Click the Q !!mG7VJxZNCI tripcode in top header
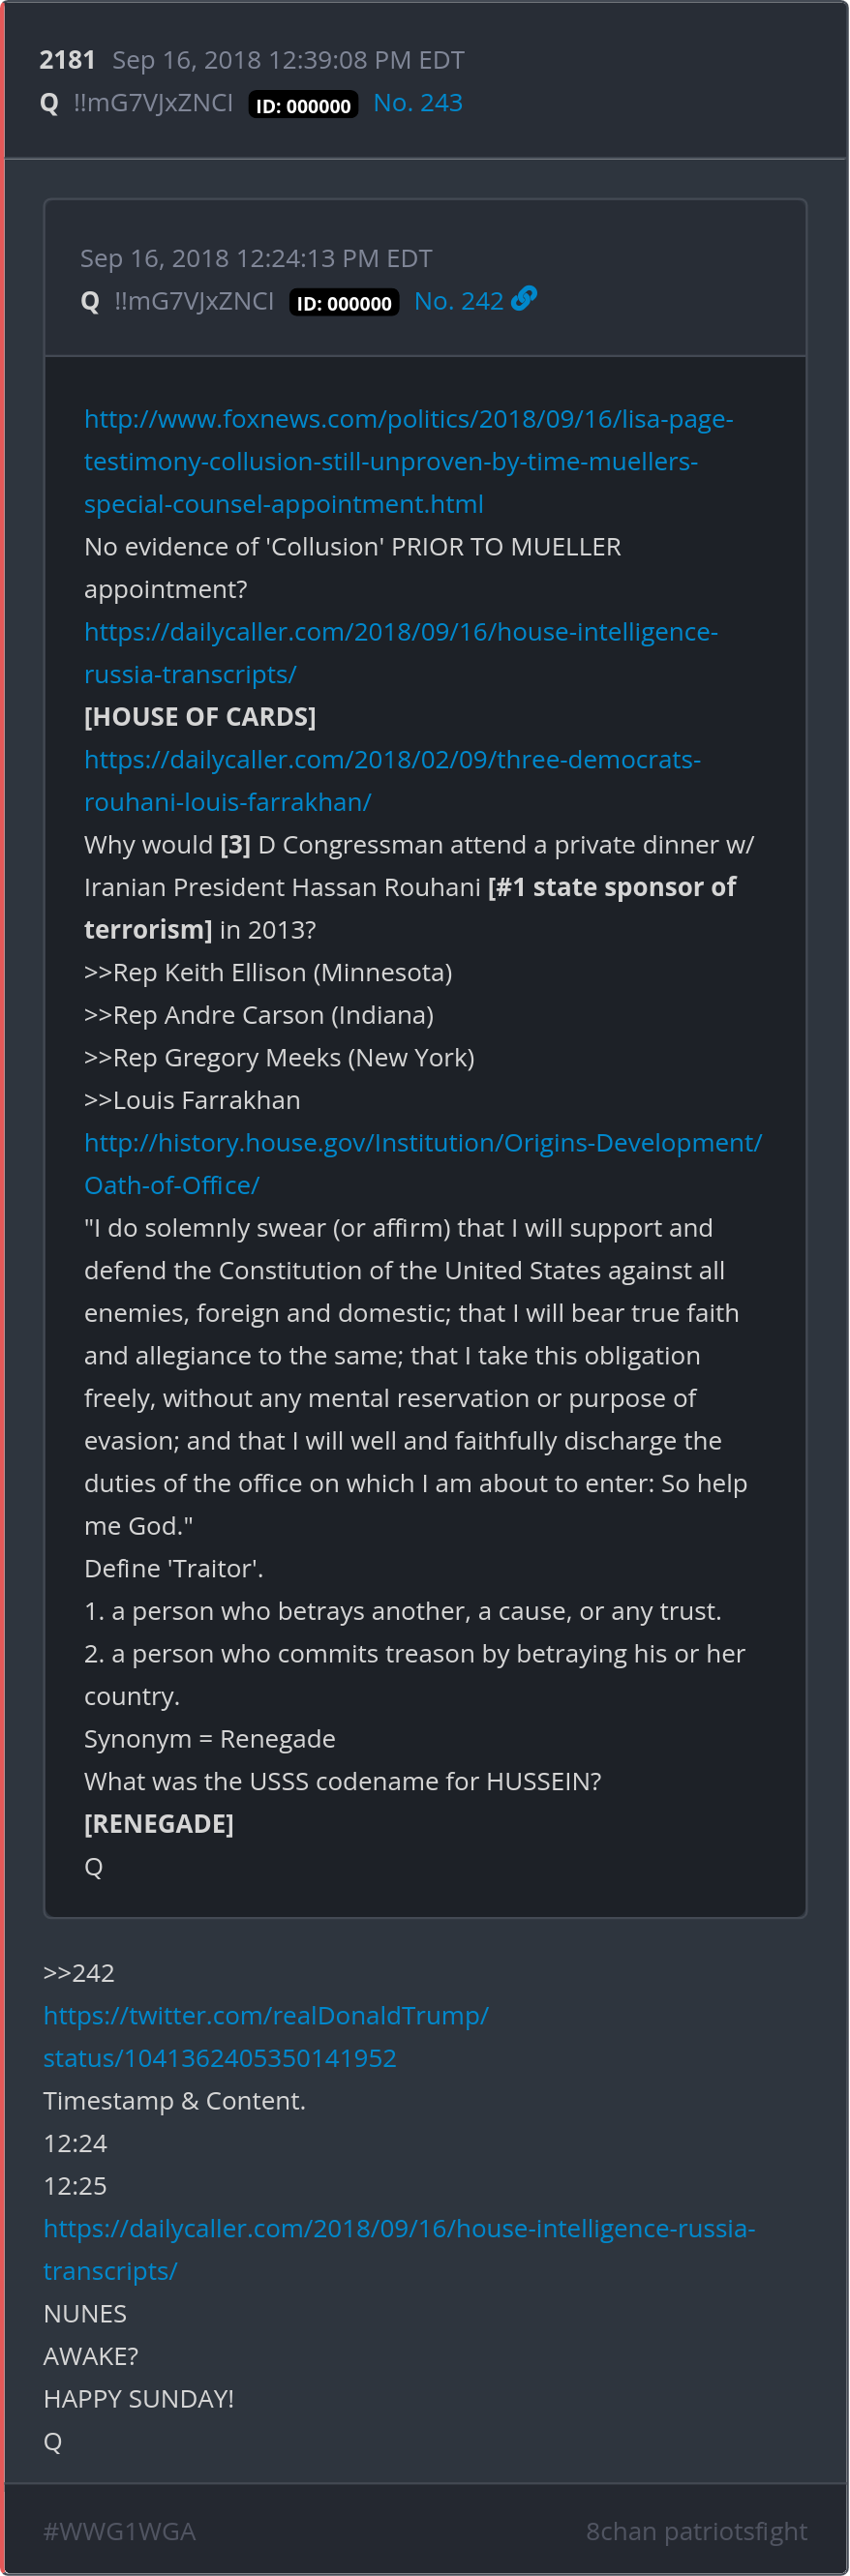Viewport: 850px width, 2576px height. [136, 103]
